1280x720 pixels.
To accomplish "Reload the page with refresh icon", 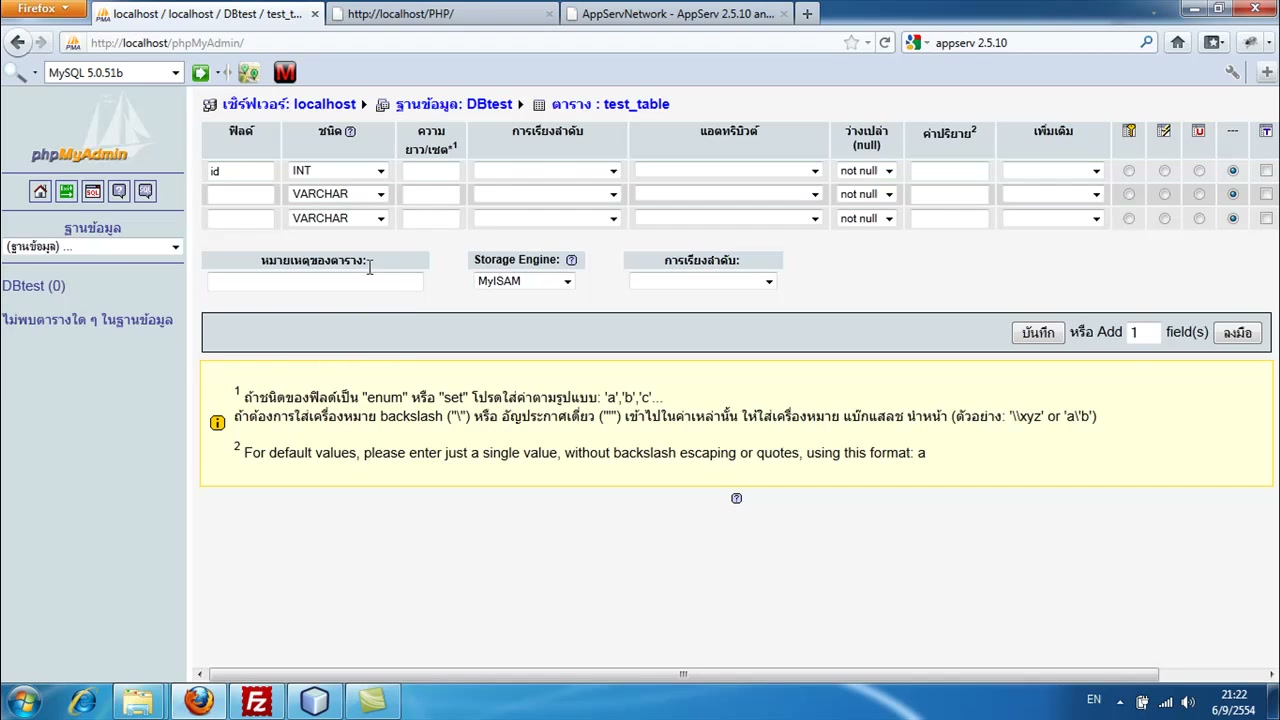I will [x=885, y=43].
